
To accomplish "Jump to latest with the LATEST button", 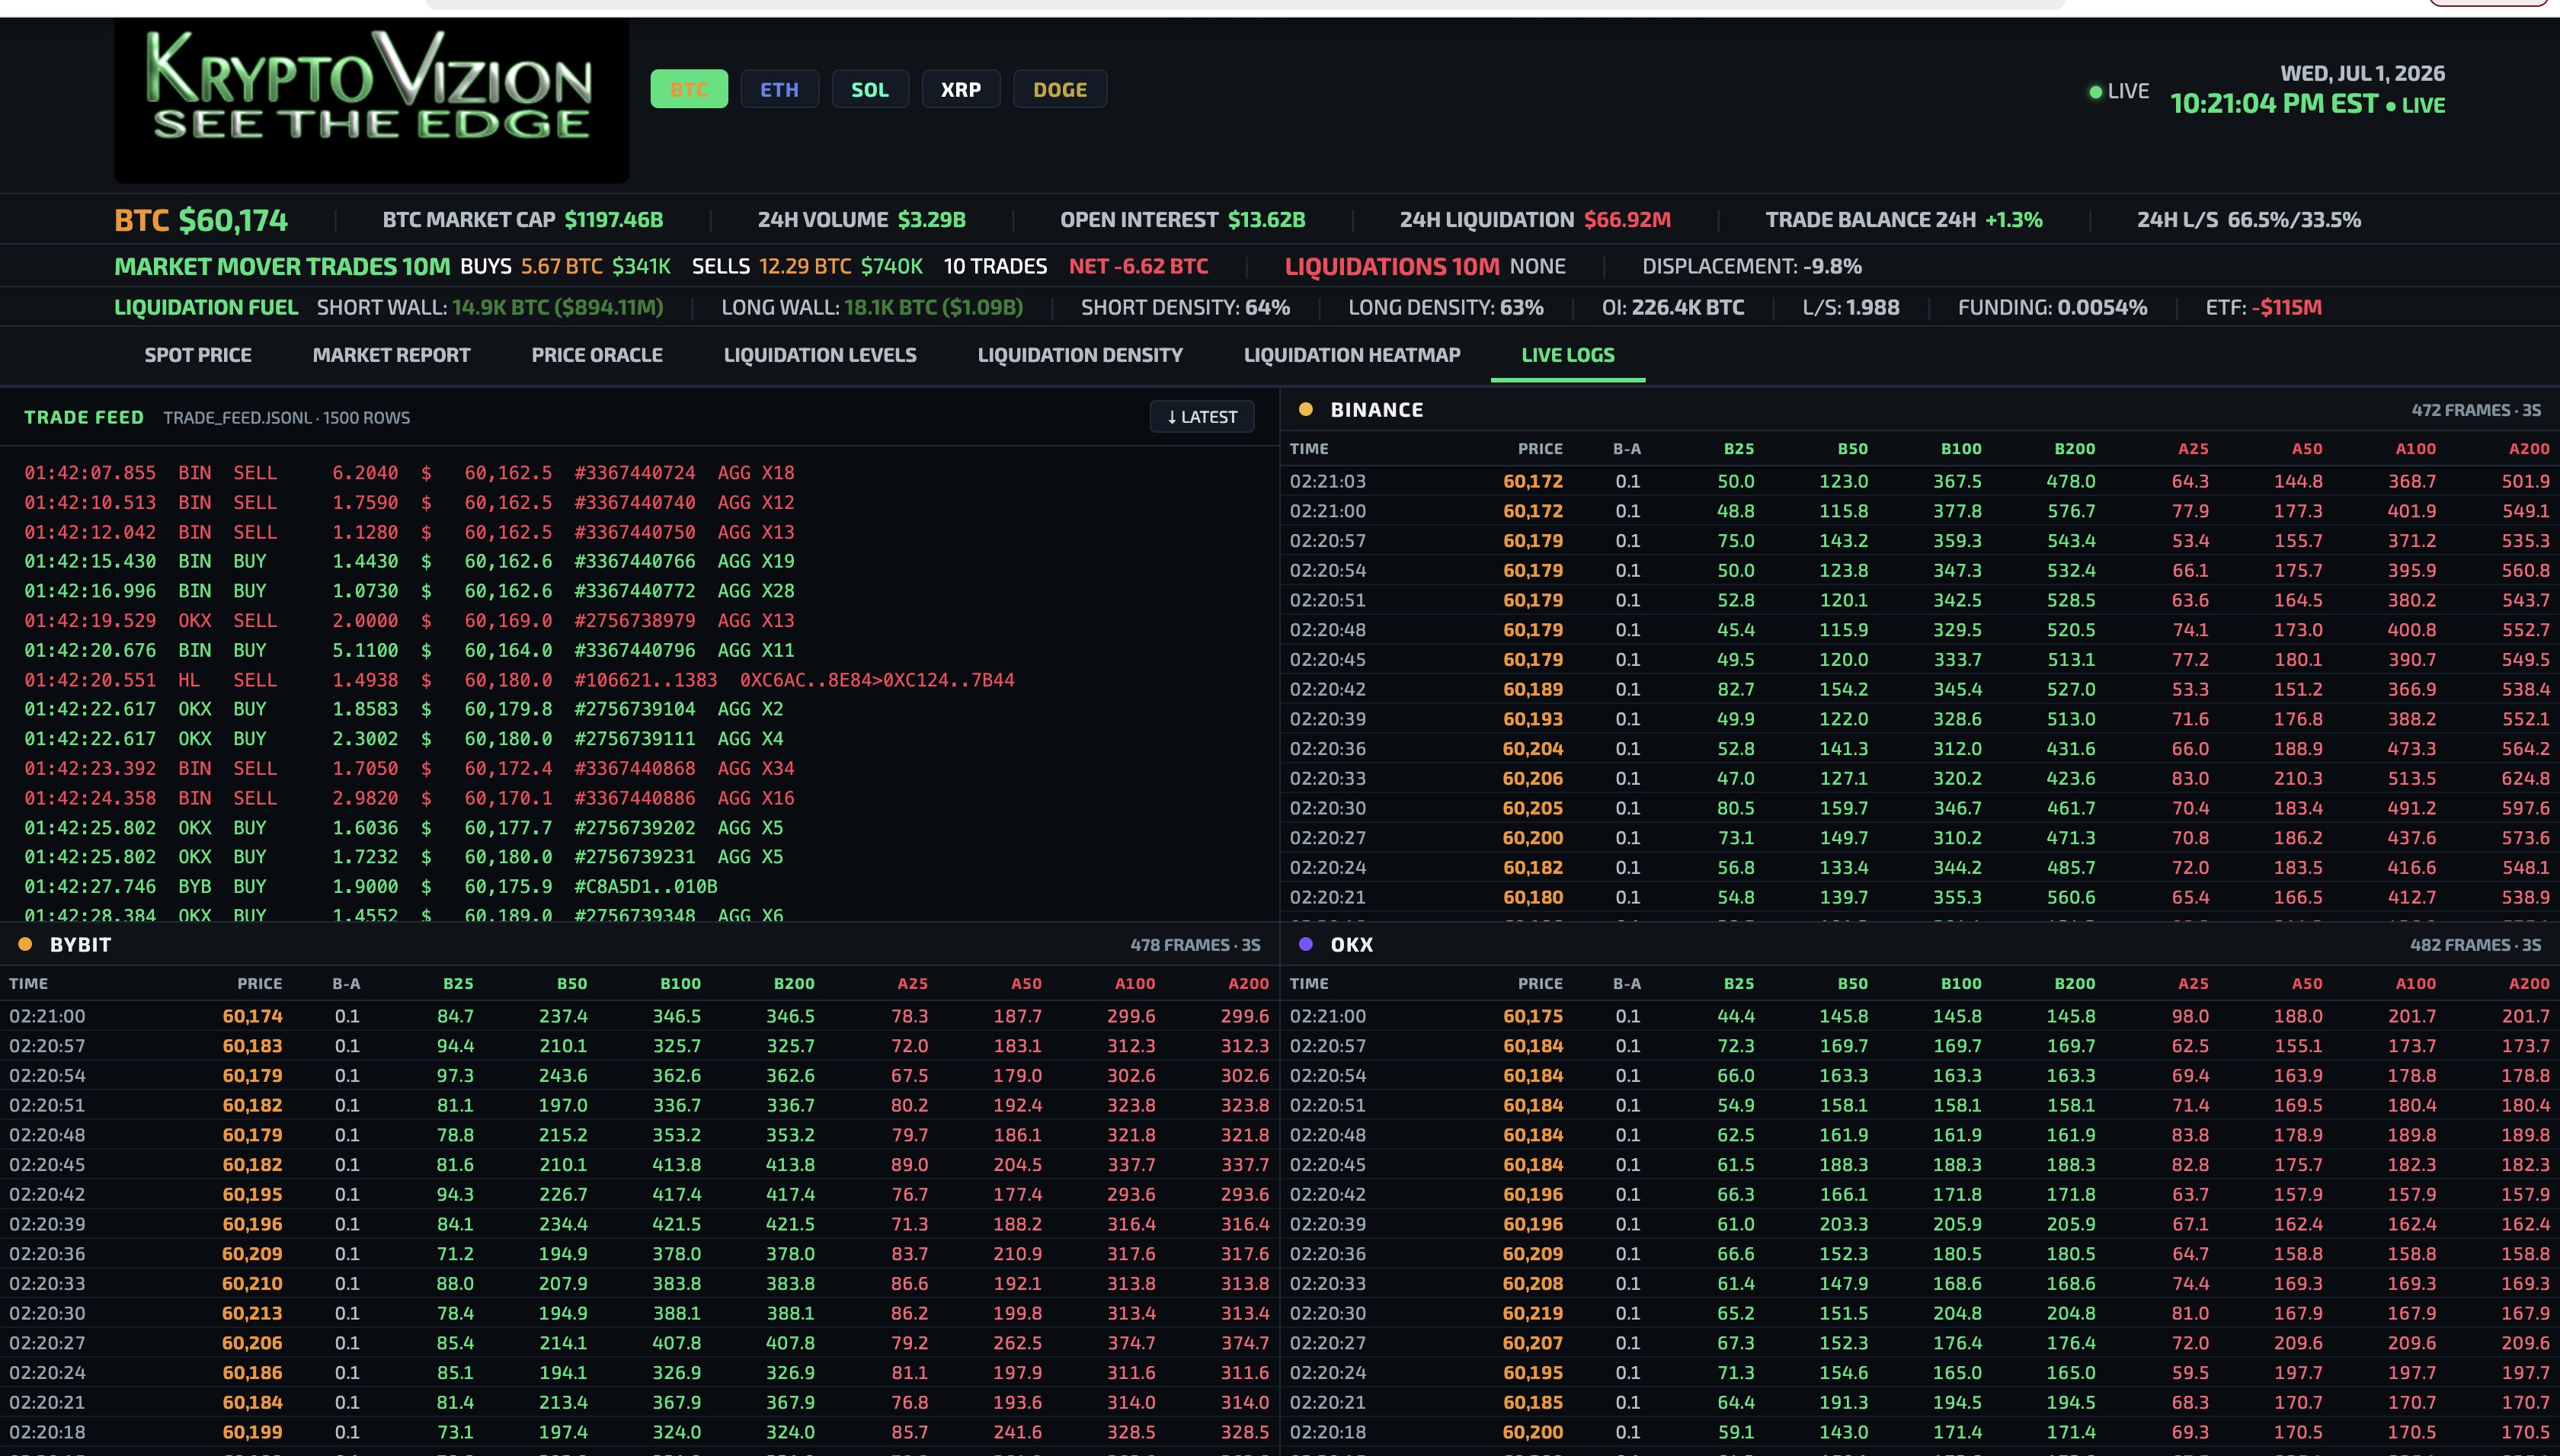I will tap(1202, 417).
